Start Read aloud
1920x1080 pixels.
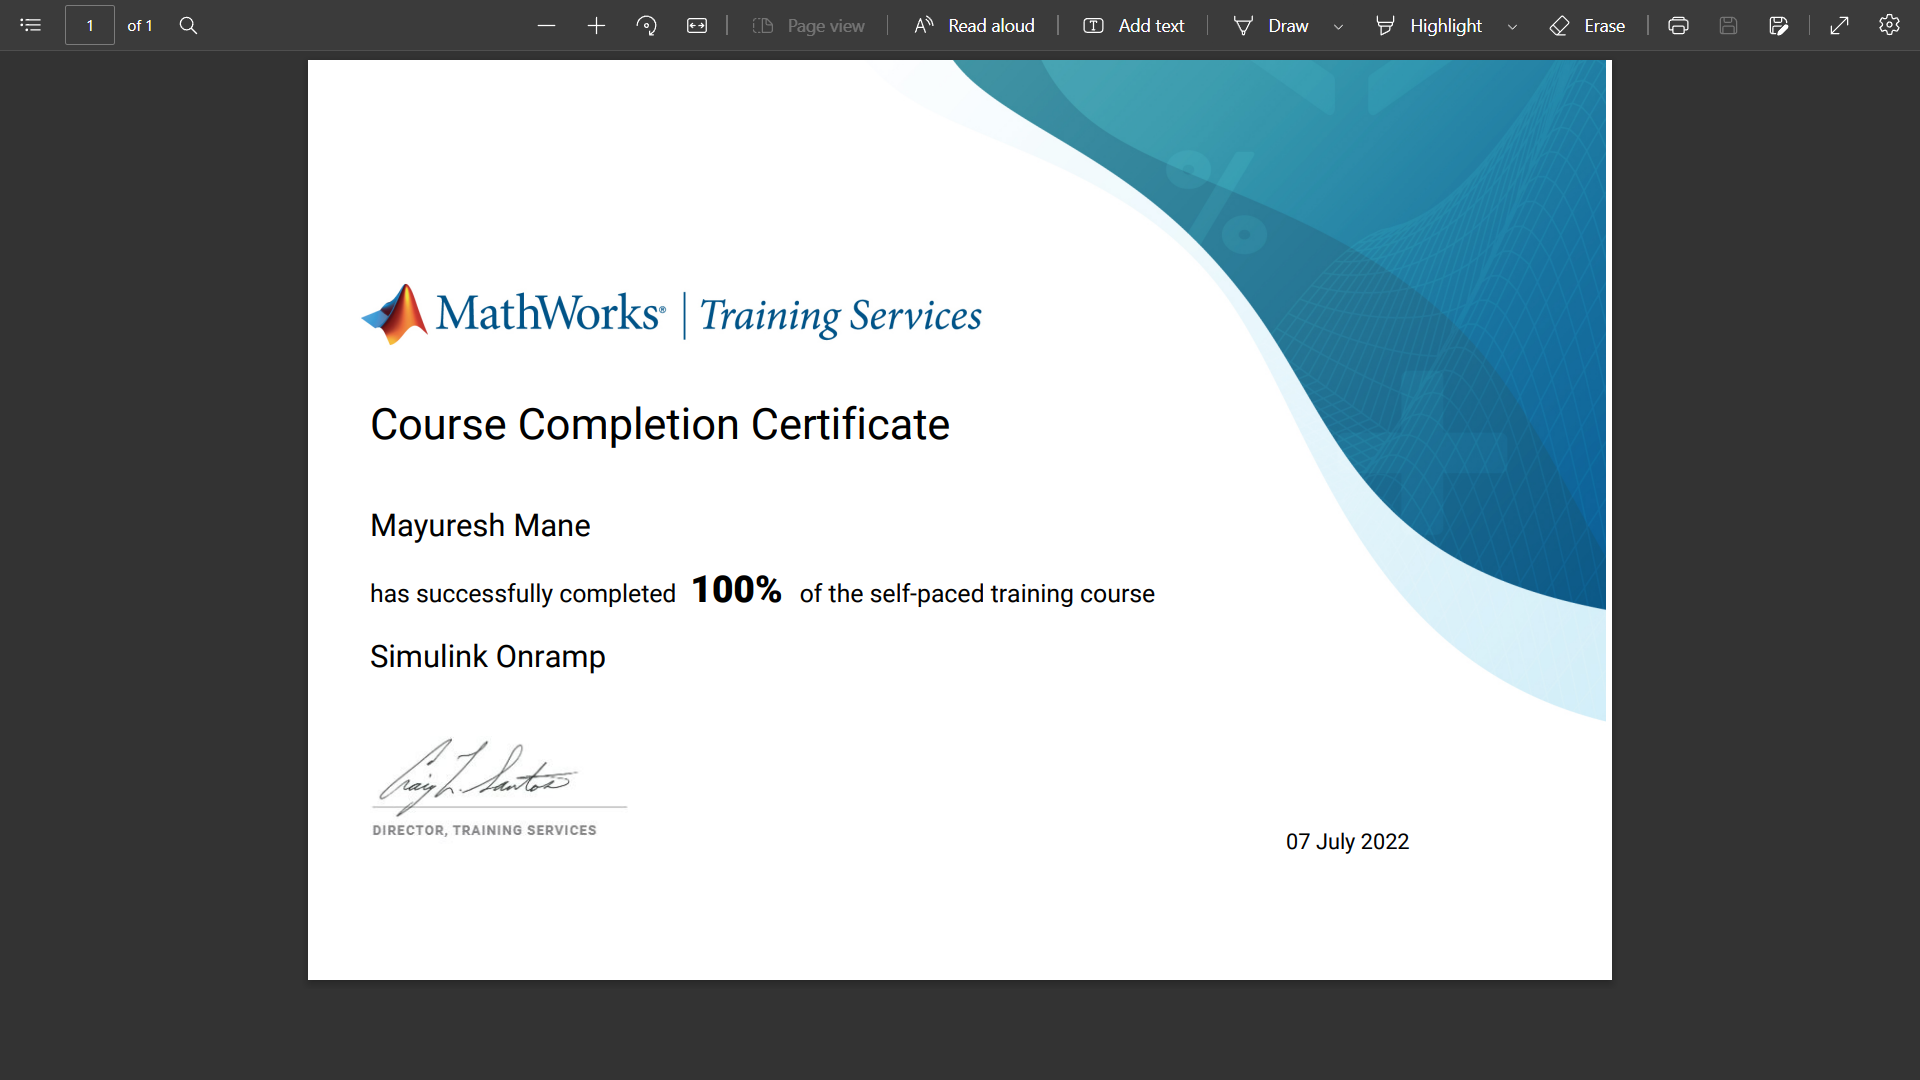point(974,25)
